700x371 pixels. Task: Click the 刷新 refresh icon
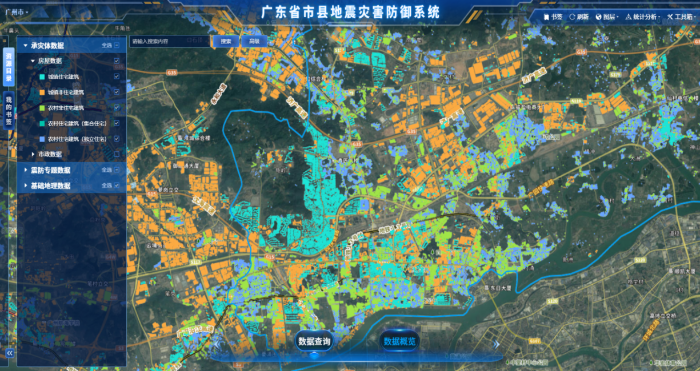pyautogui.click(x=572, y=17)
